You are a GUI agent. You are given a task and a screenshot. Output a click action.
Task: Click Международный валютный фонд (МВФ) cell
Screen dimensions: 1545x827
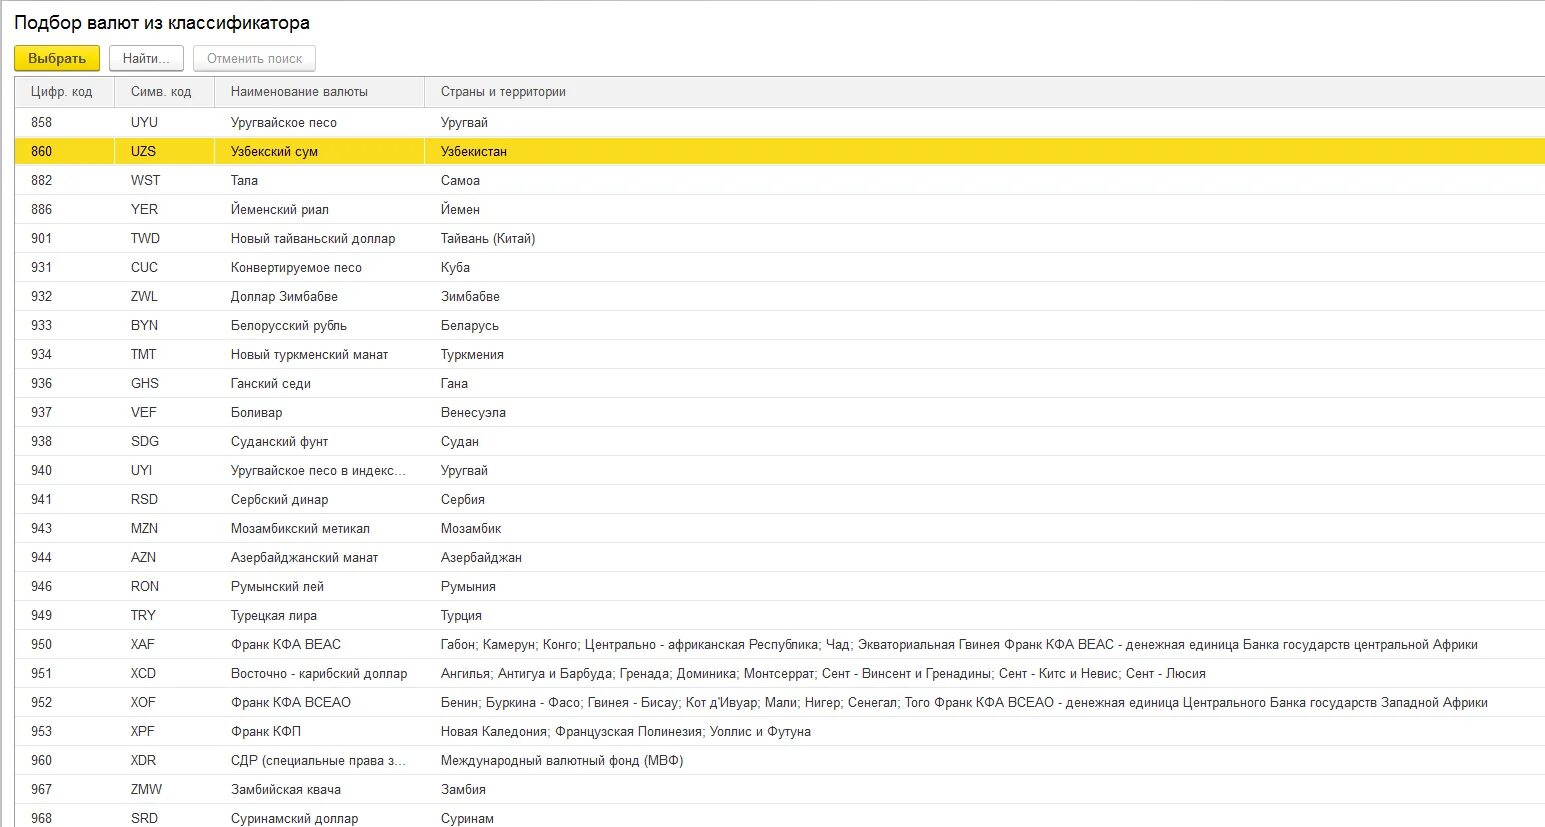tap(985, 760)
